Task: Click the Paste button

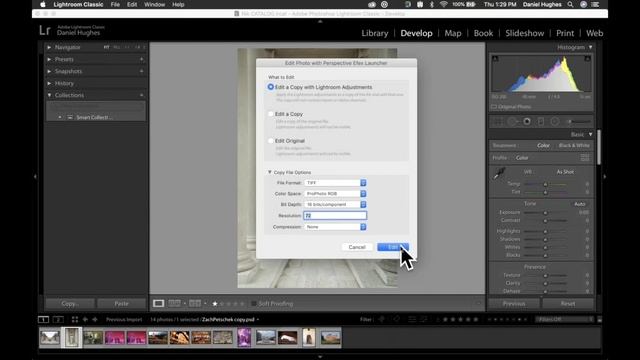Action: 122,304
